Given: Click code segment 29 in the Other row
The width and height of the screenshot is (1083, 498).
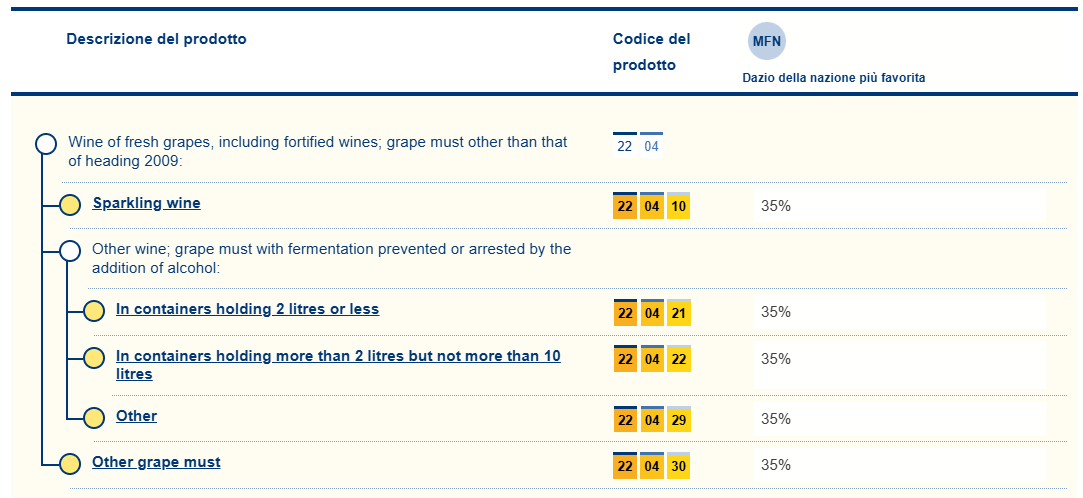Looking at the screenshot, I should coord(678,420).
